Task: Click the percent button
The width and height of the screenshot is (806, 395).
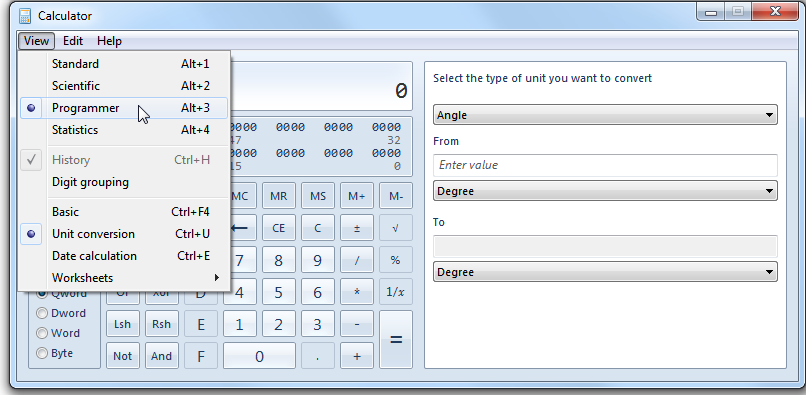Action: pyautogui.click(x=396, y=260)
